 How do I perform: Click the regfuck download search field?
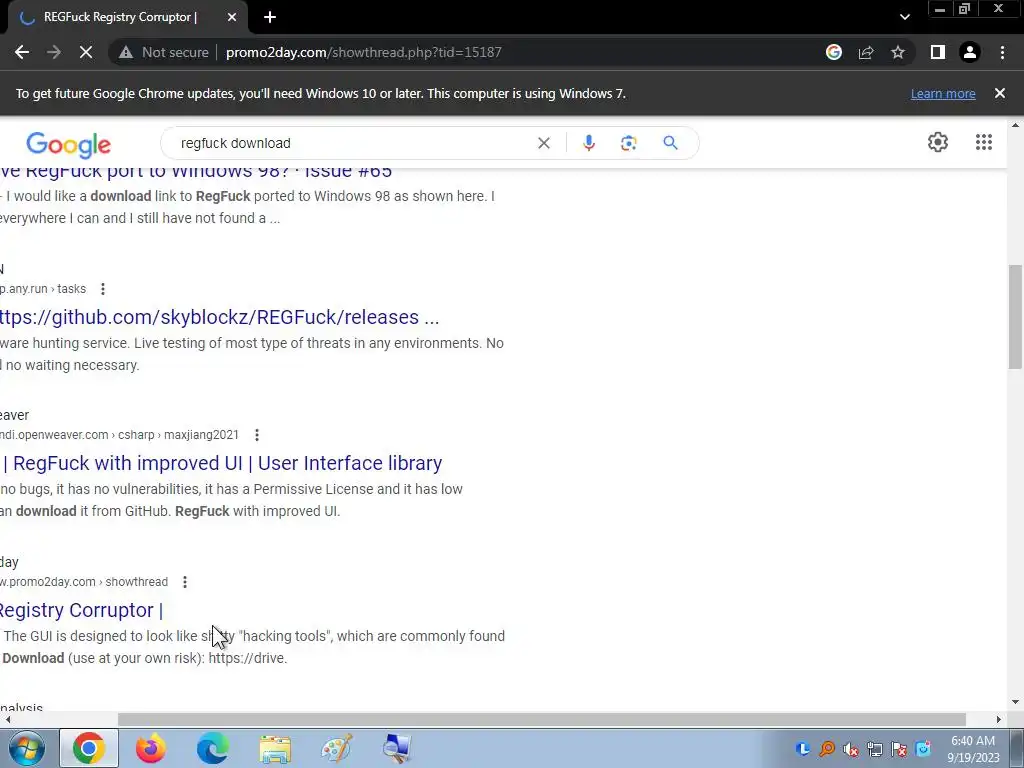(x=353, y=143)
